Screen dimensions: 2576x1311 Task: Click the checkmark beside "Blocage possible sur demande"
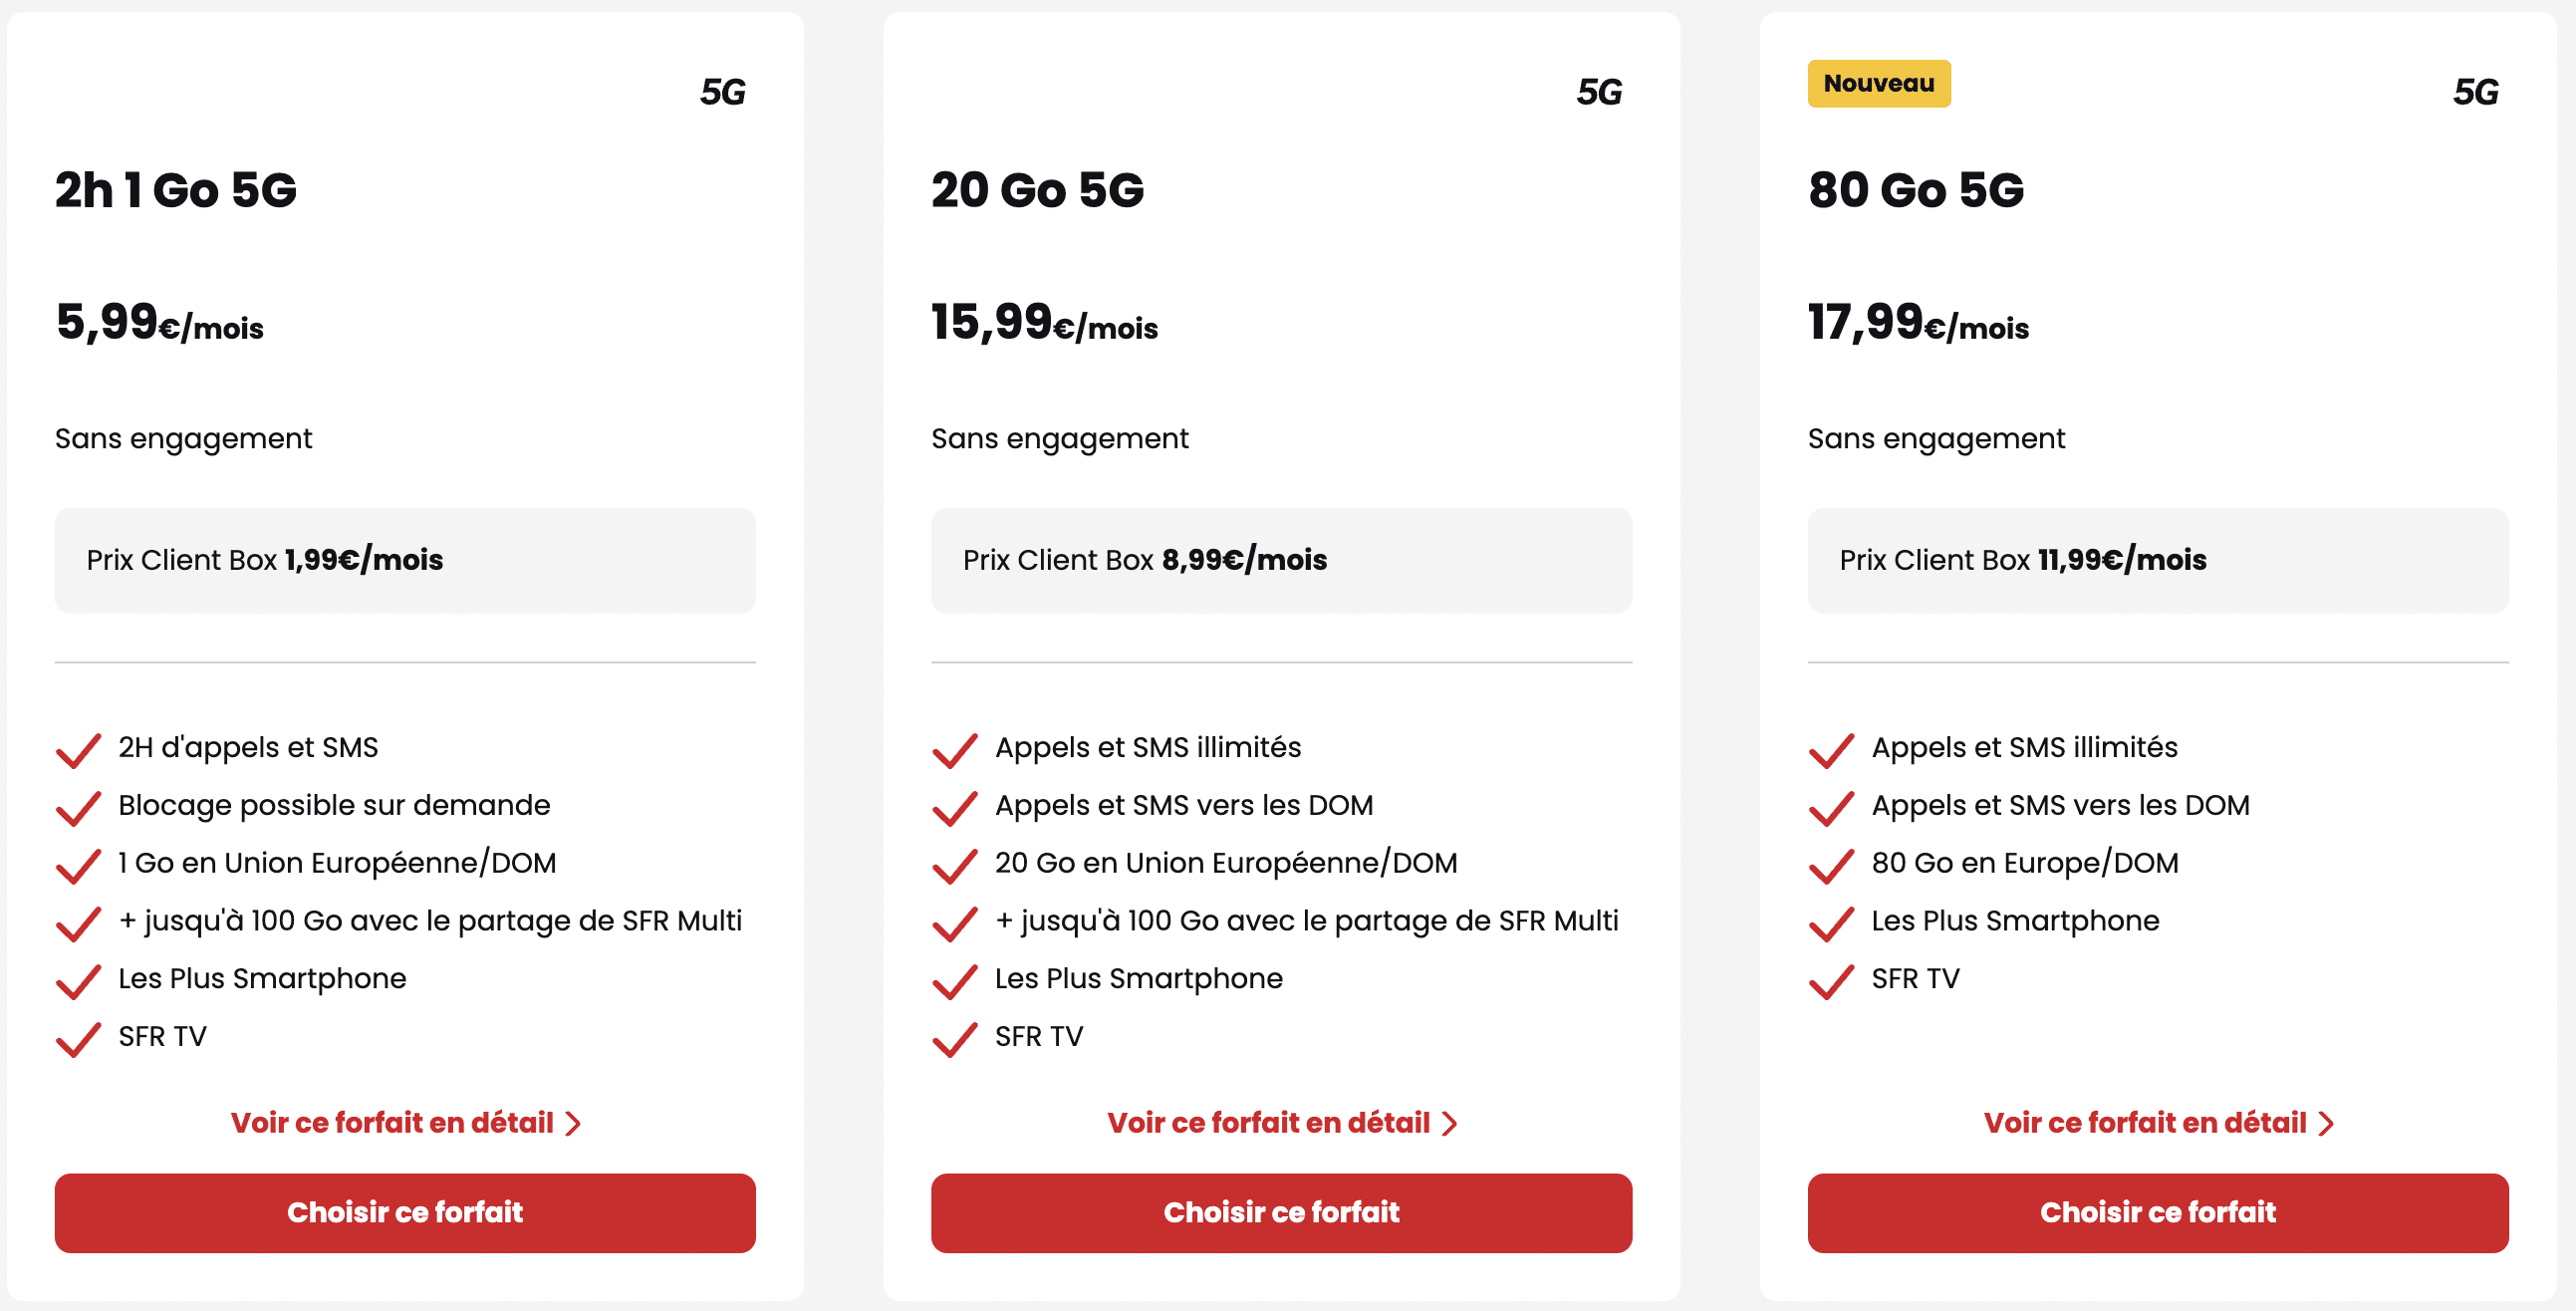click(x=79, y=810)
